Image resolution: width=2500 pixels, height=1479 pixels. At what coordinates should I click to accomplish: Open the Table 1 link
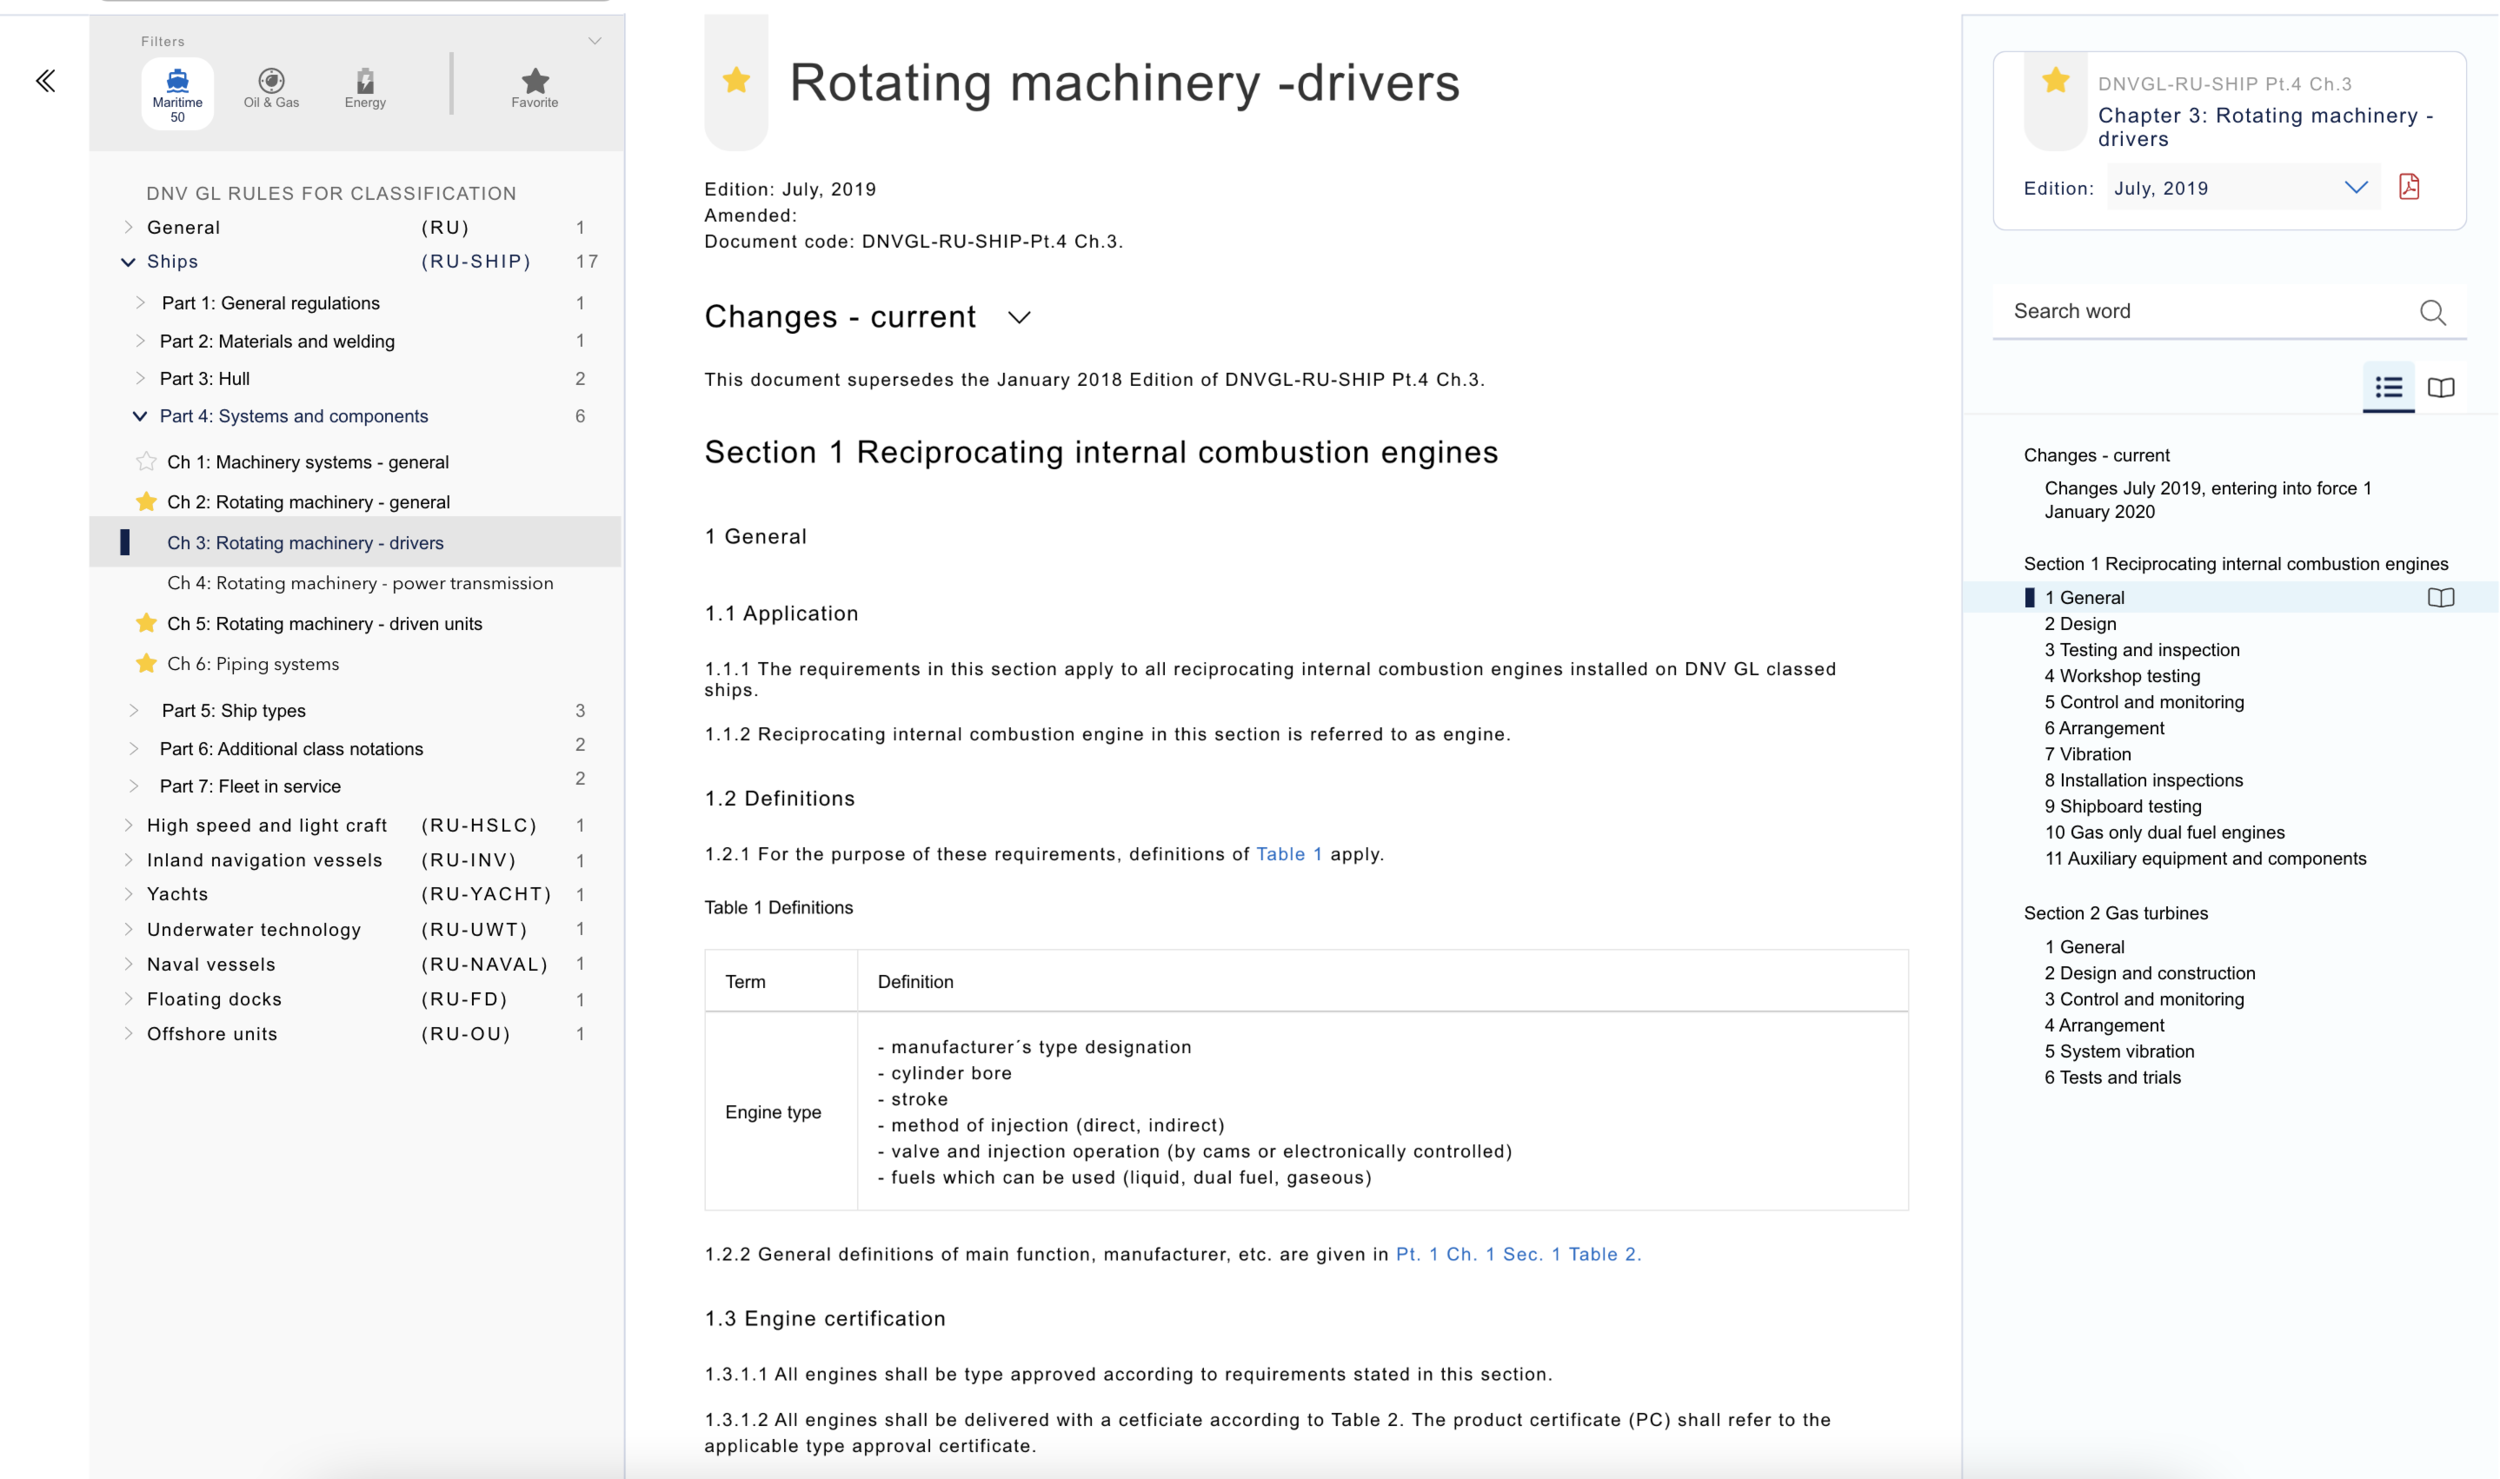click(x=1289, y=854)
